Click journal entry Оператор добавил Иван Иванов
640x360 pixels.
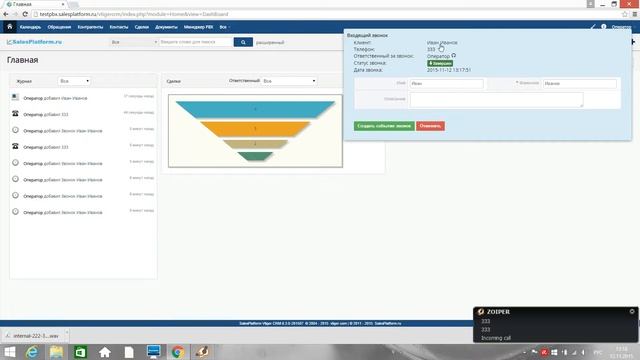[x=55, y=98]
